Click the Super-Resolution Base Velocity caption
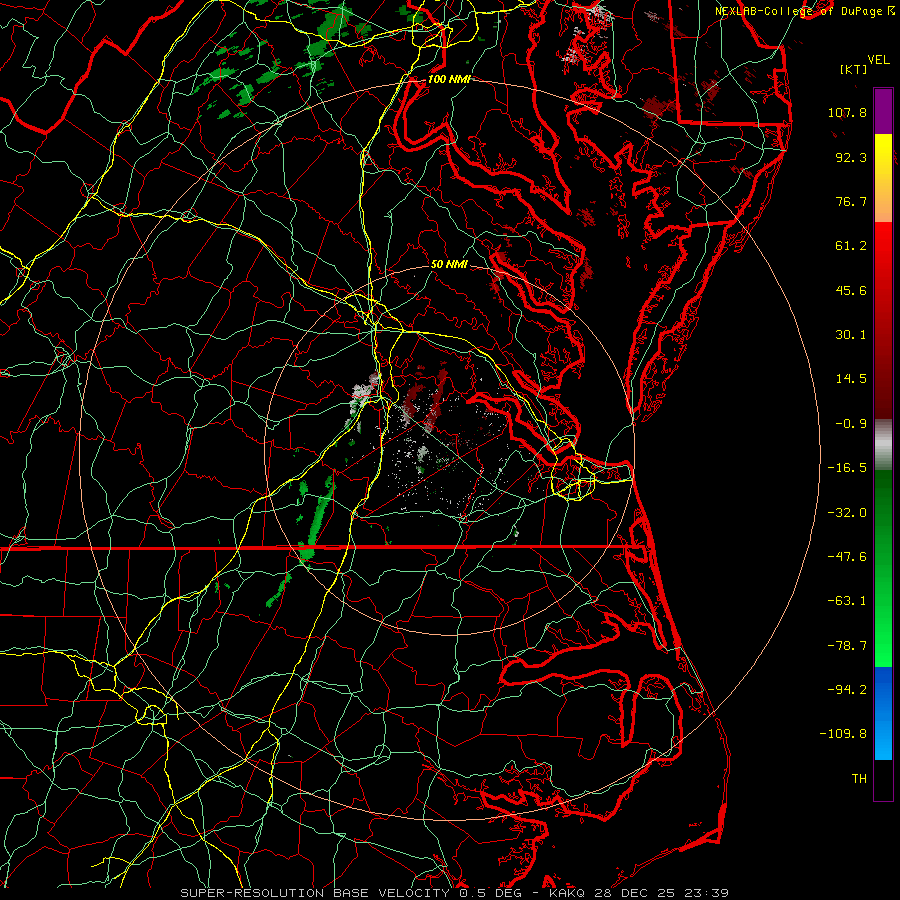Viewport: 900px width, 900px height. pos(455,893)
